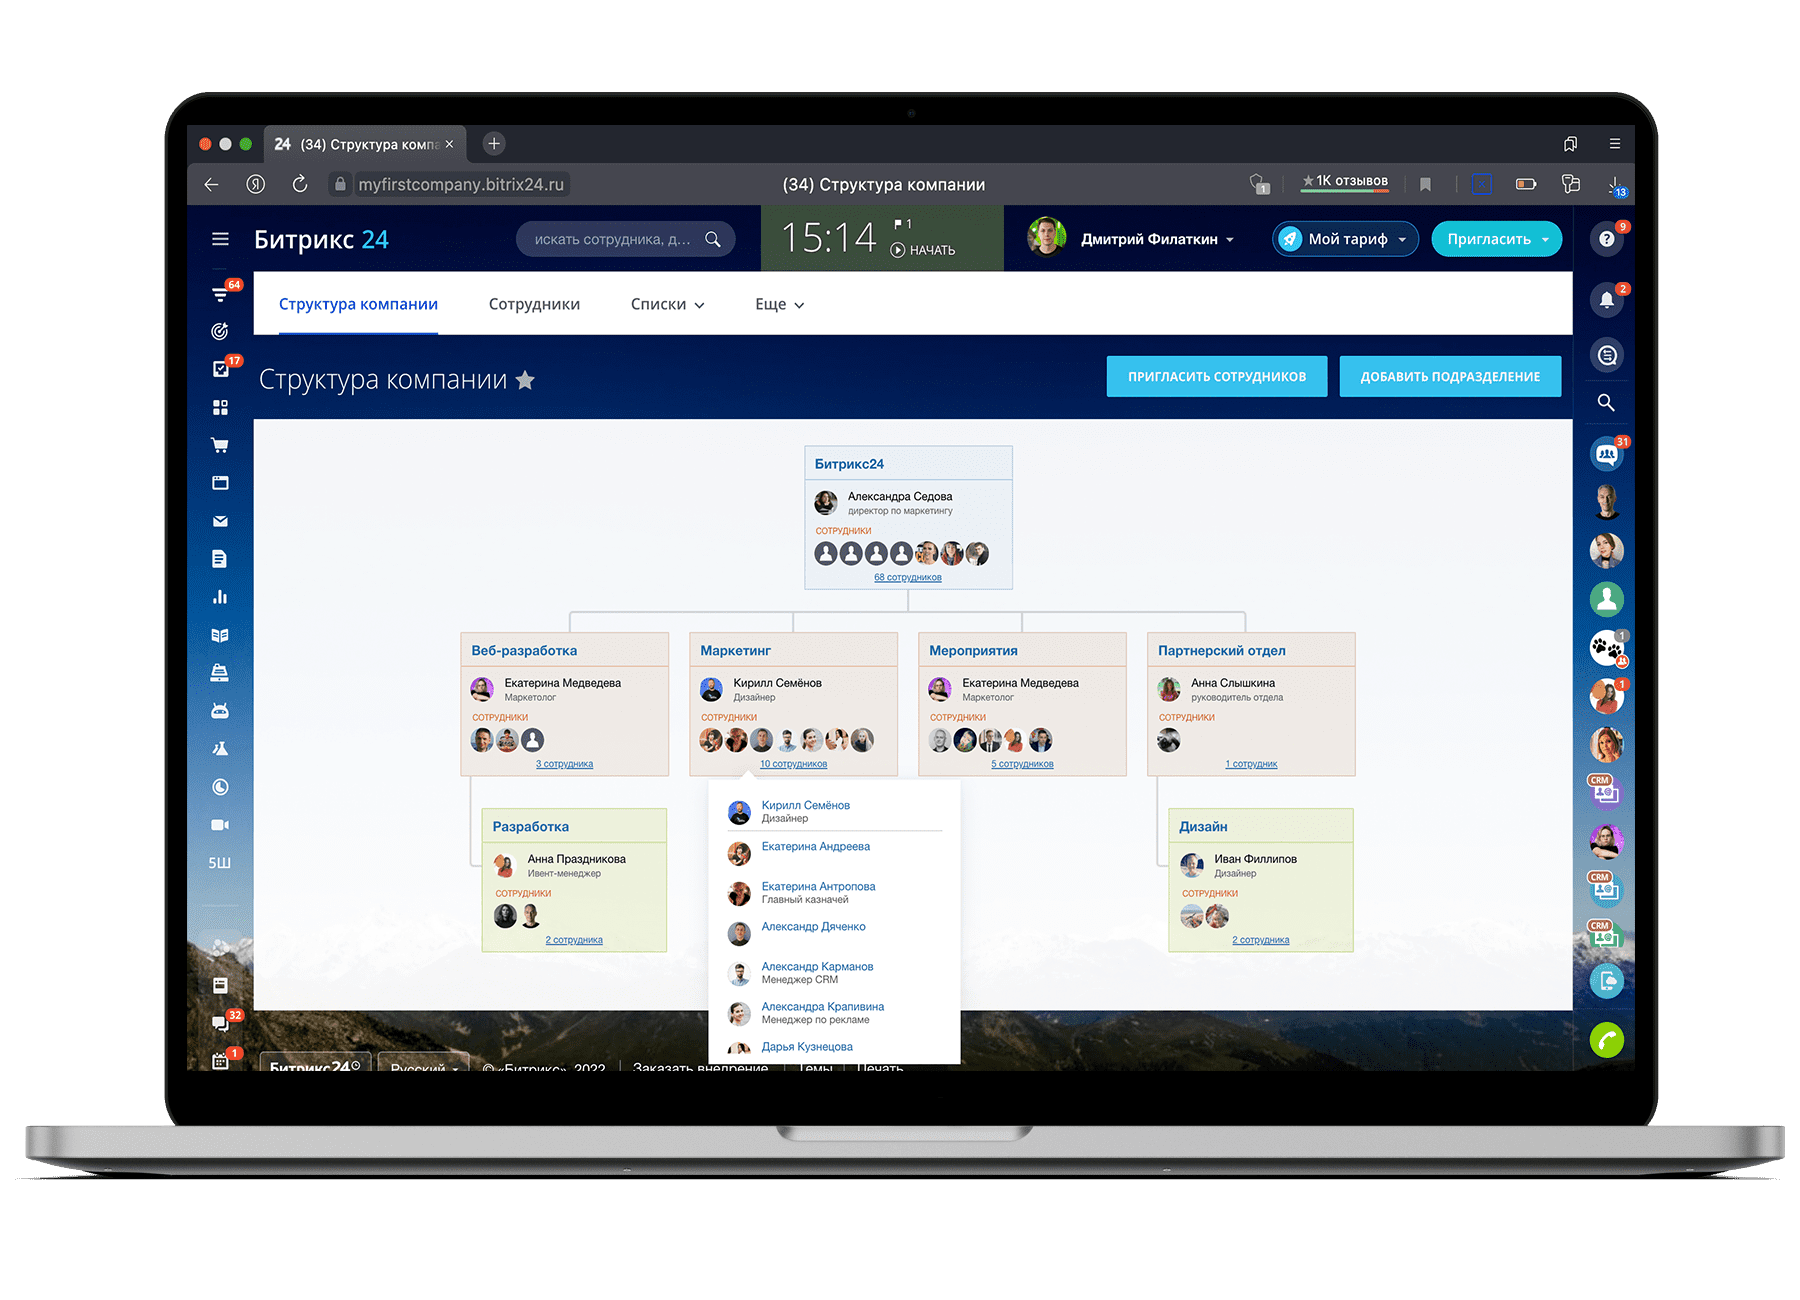Open the feed icon with badge 64
Image resolution: width=1800 pixels, height=1300 pixels.
tap(220, 294)
